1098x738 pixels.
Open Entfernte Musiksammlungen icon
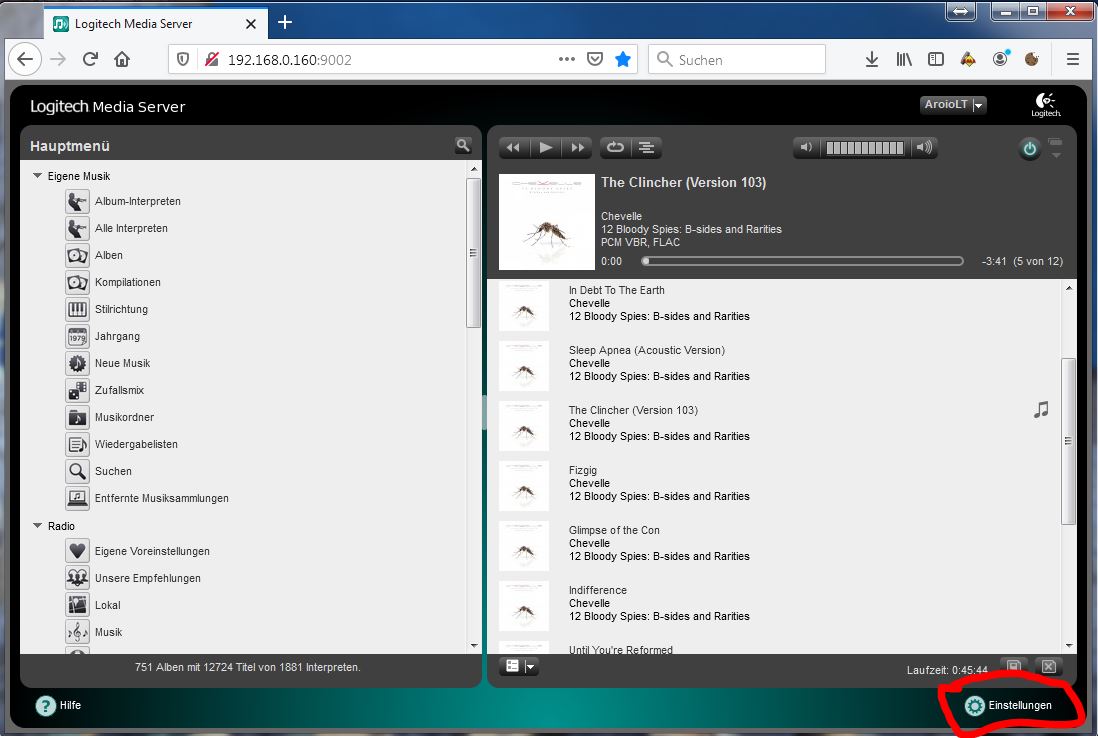tap(77, 499)
